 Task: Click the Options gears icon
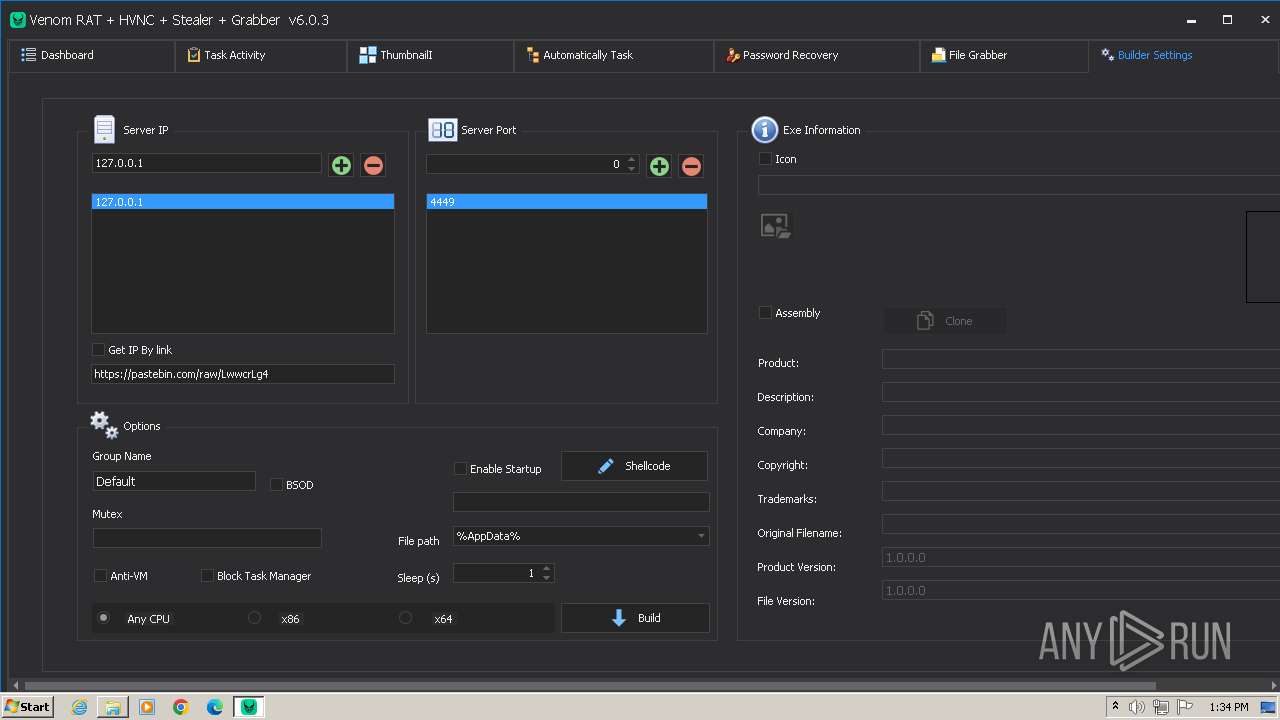coord(104,425)
